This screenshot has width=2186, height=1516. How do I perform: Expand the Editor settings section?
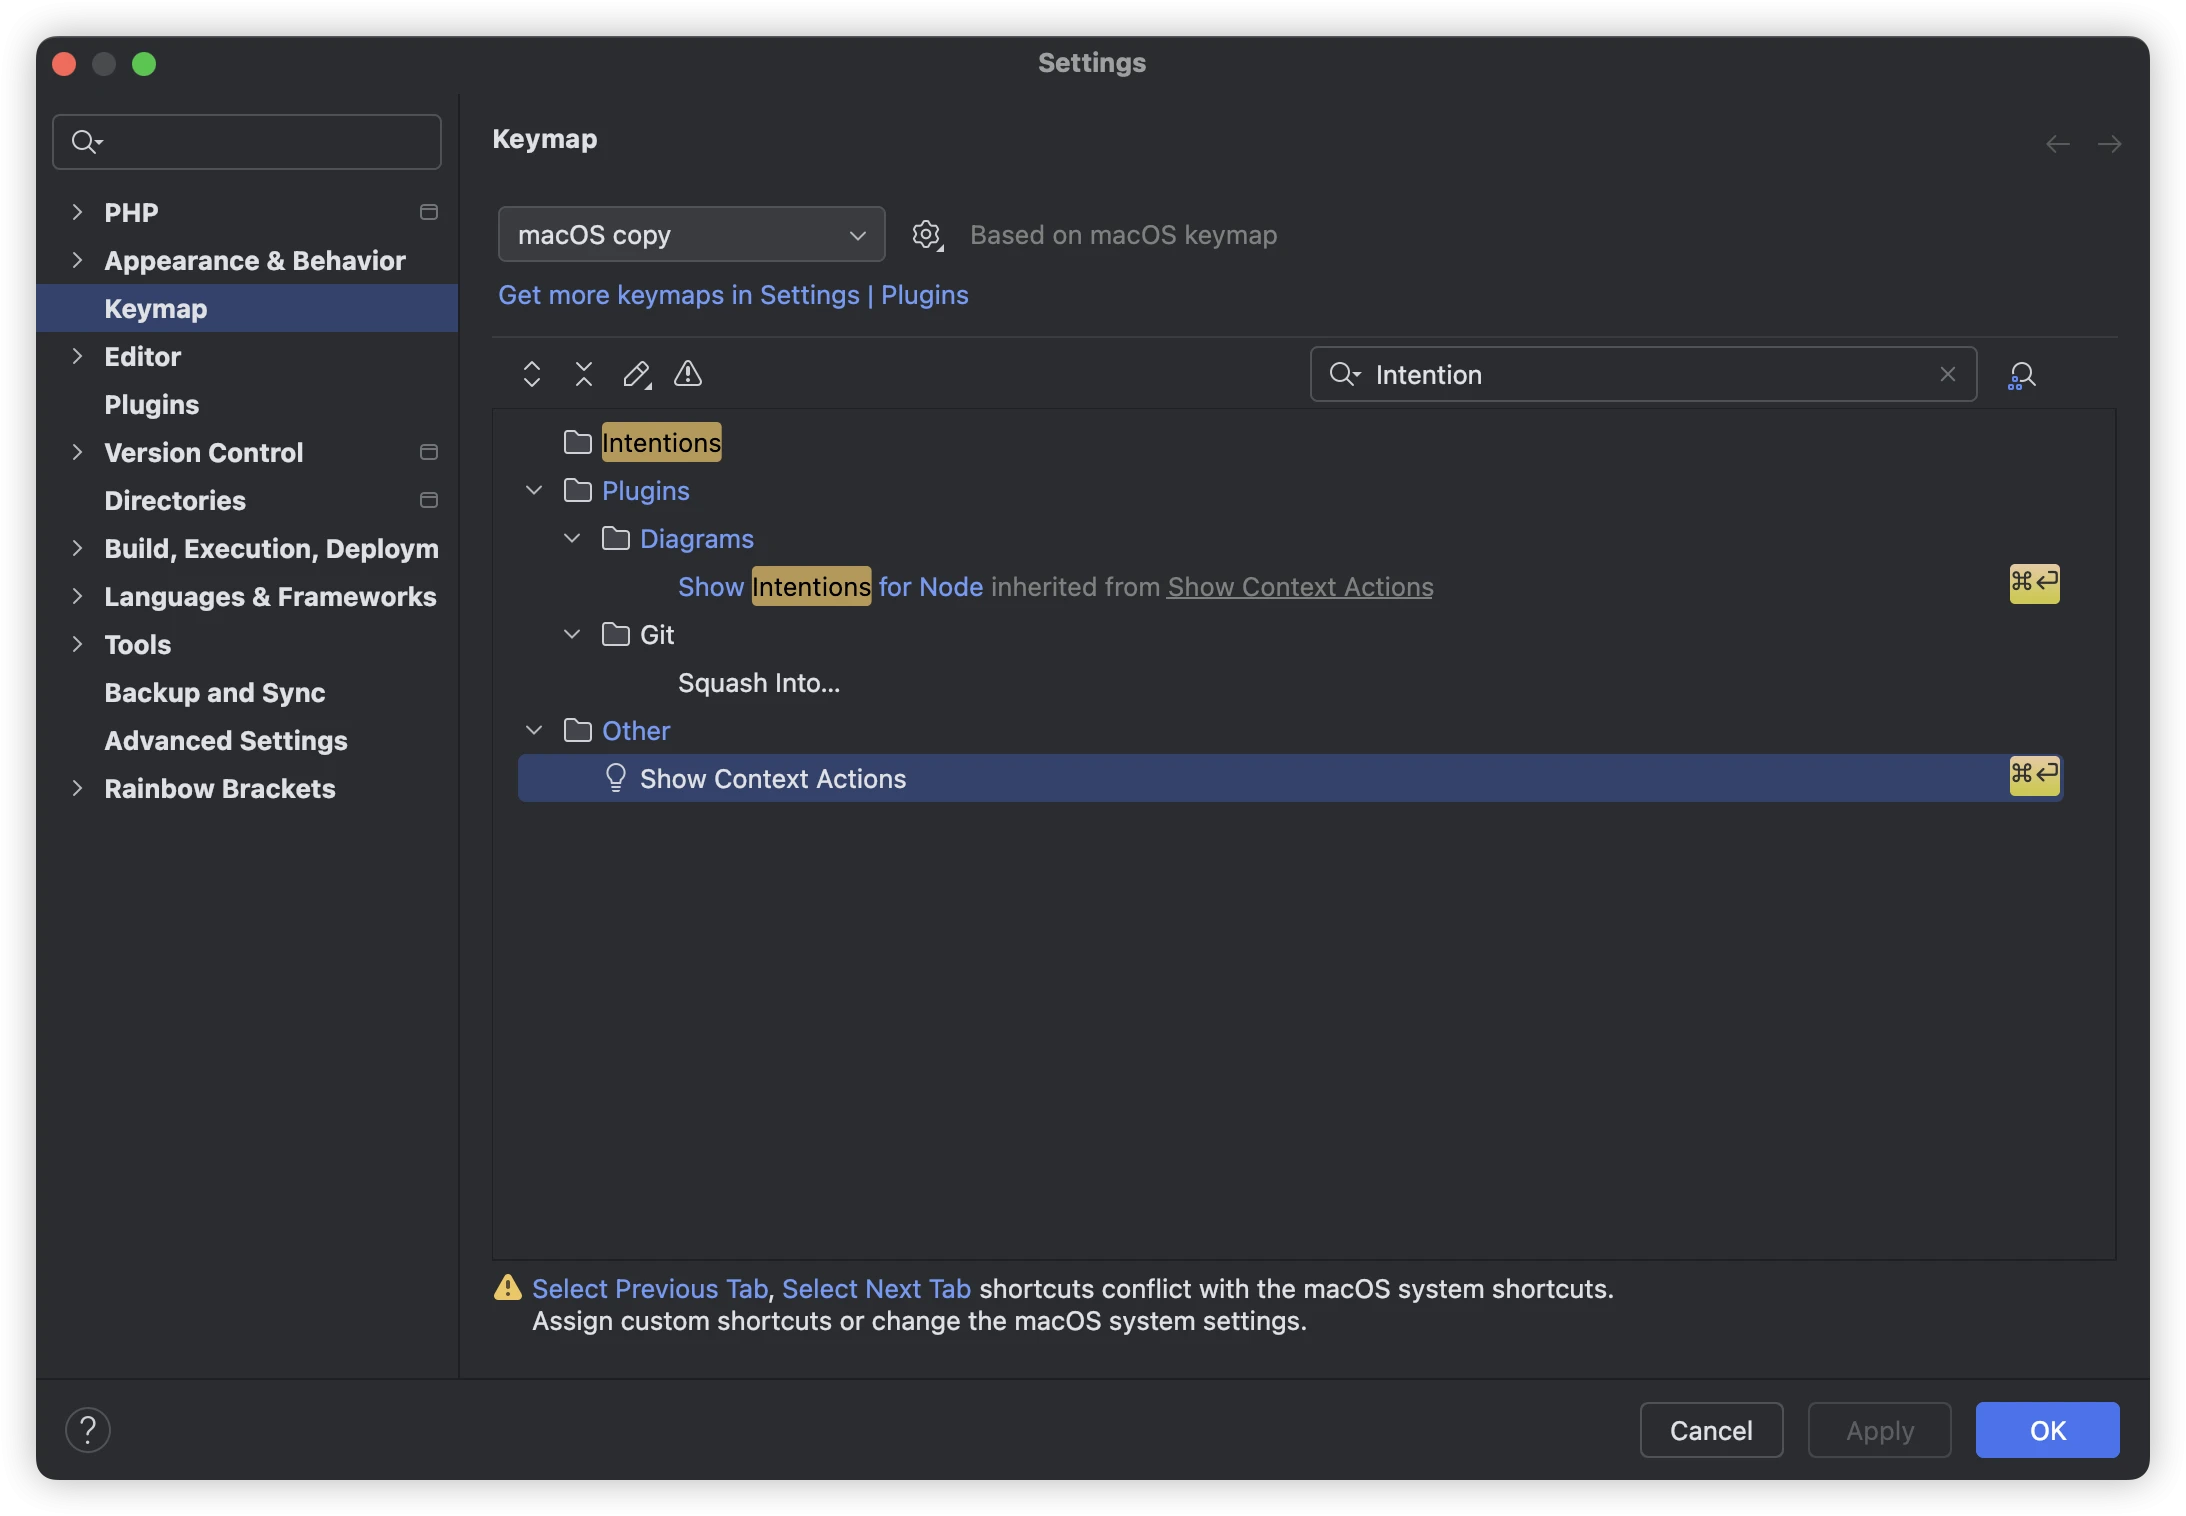[77, 356]
